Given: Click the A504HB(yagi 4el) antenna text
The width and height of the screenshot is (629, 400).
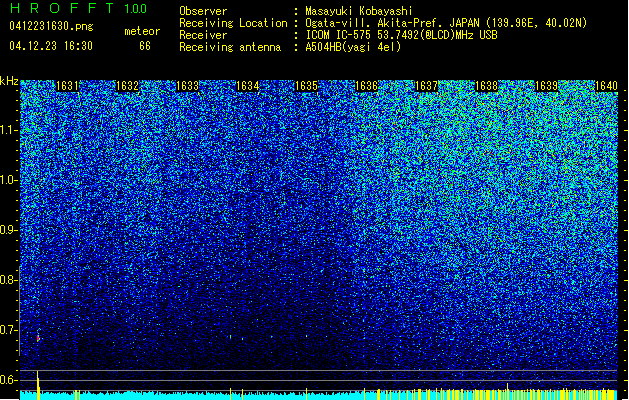Looking at the screenshot, I should click(x=353, y=47).
